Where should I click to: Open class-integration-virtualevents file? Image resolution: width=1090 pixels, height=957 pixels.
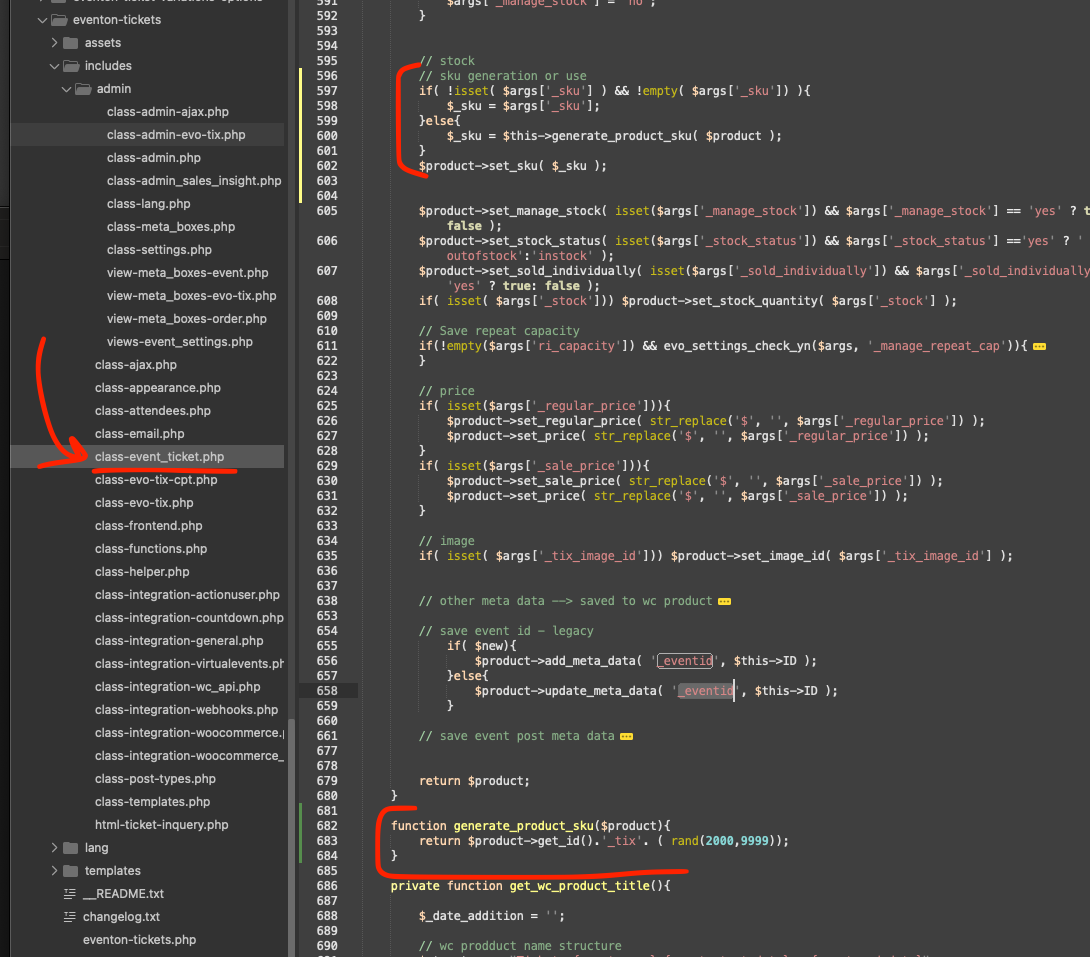coord(189,663)
